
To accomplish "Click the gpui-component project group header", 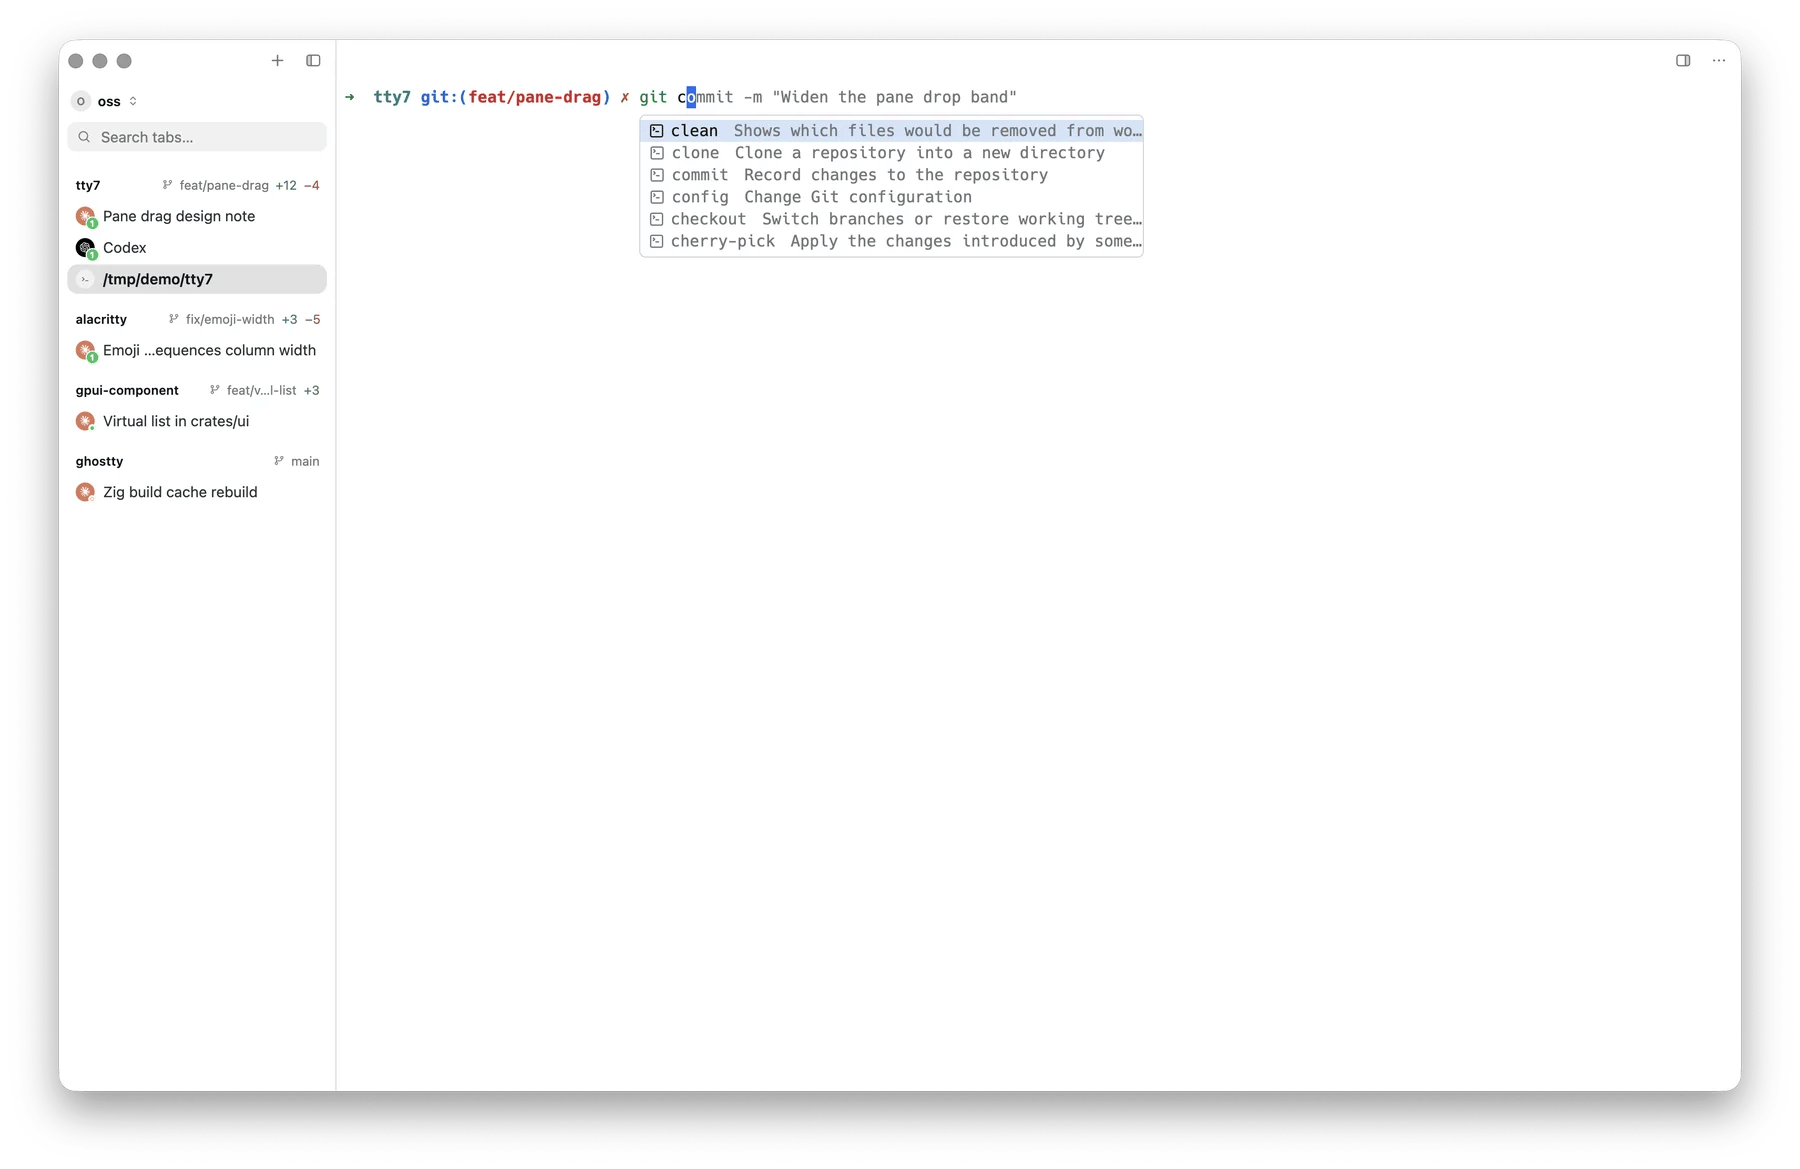I will (127, 390).
